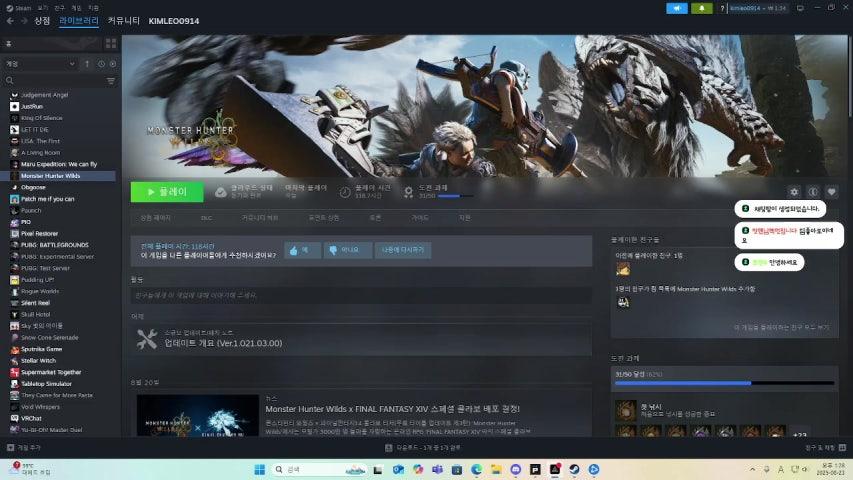Click the library search field
This screenshot has height=480, width=853.
[x=54, y=81]
